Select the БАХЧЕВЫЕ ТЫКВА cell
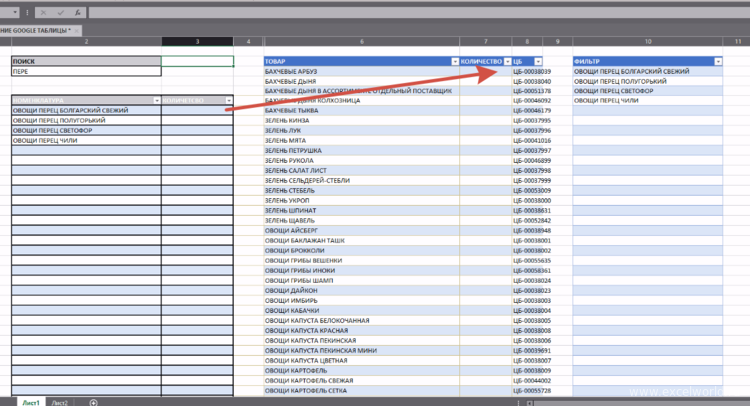Screen dimensions: 750x406 362,110
